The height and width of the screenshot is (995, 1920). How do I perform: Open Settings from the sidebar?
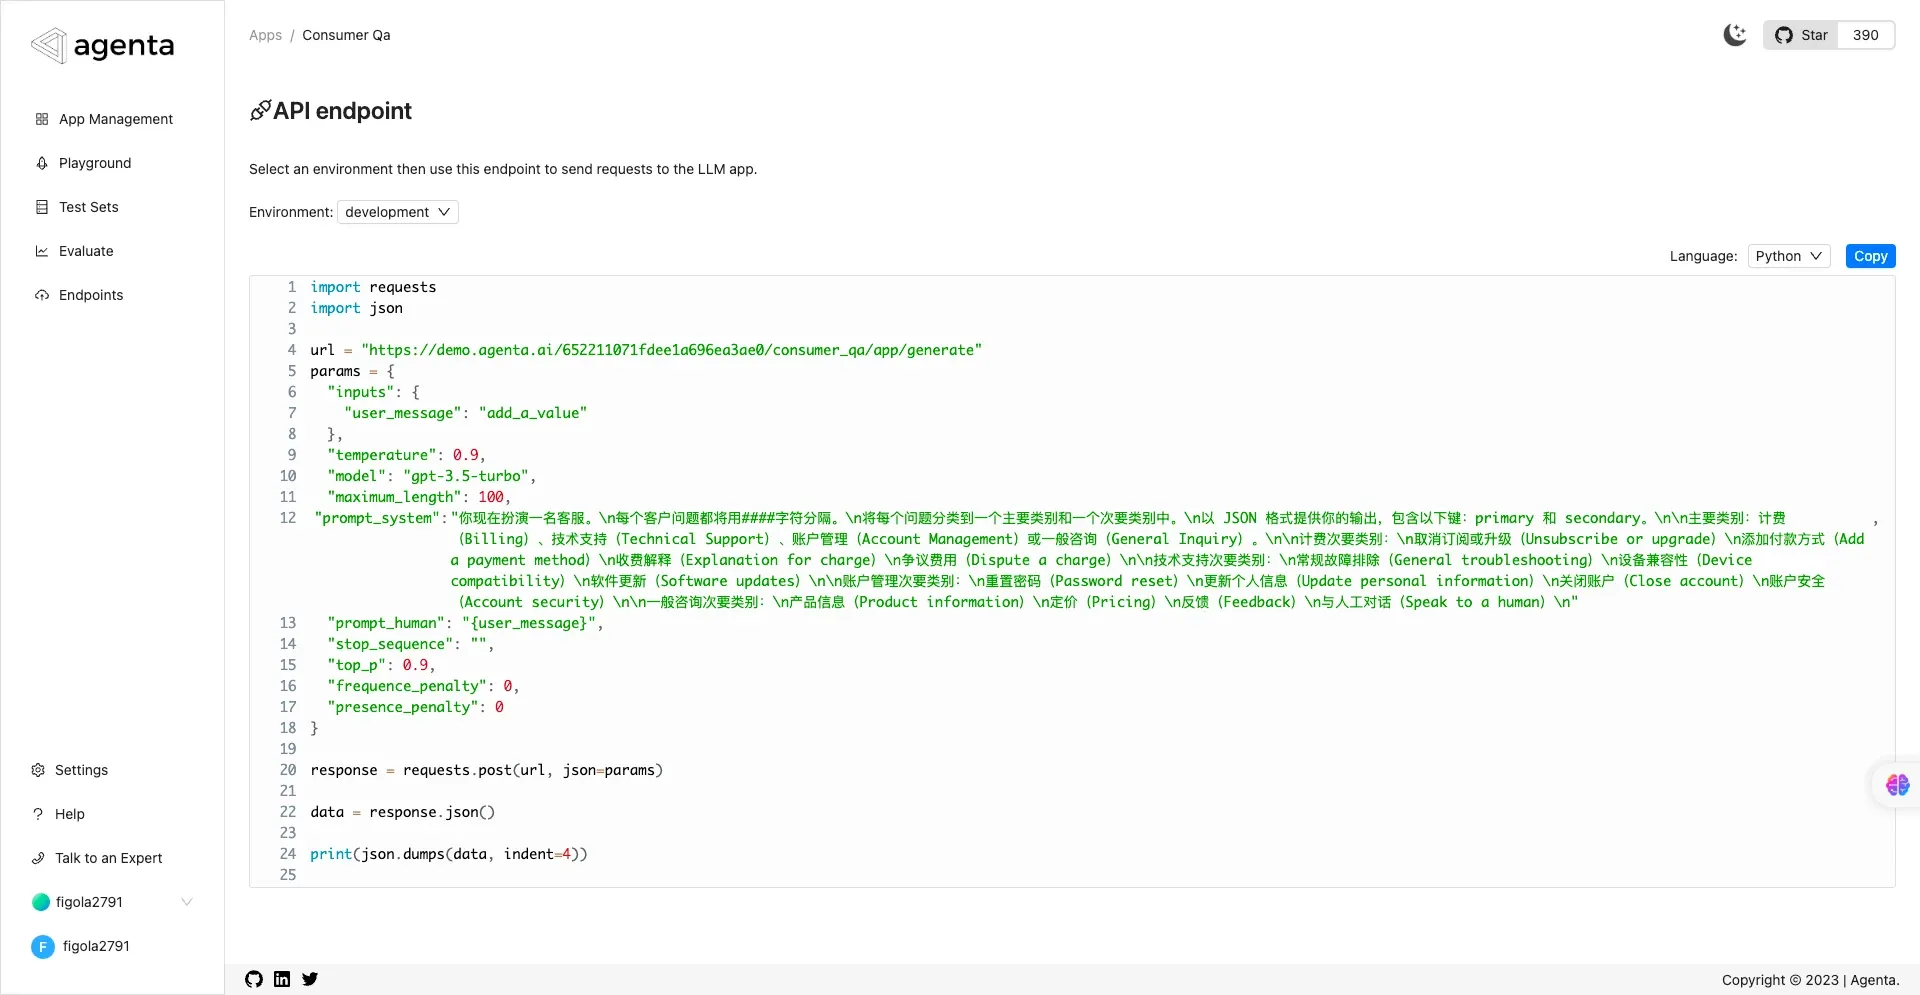[x=80, y=770]
